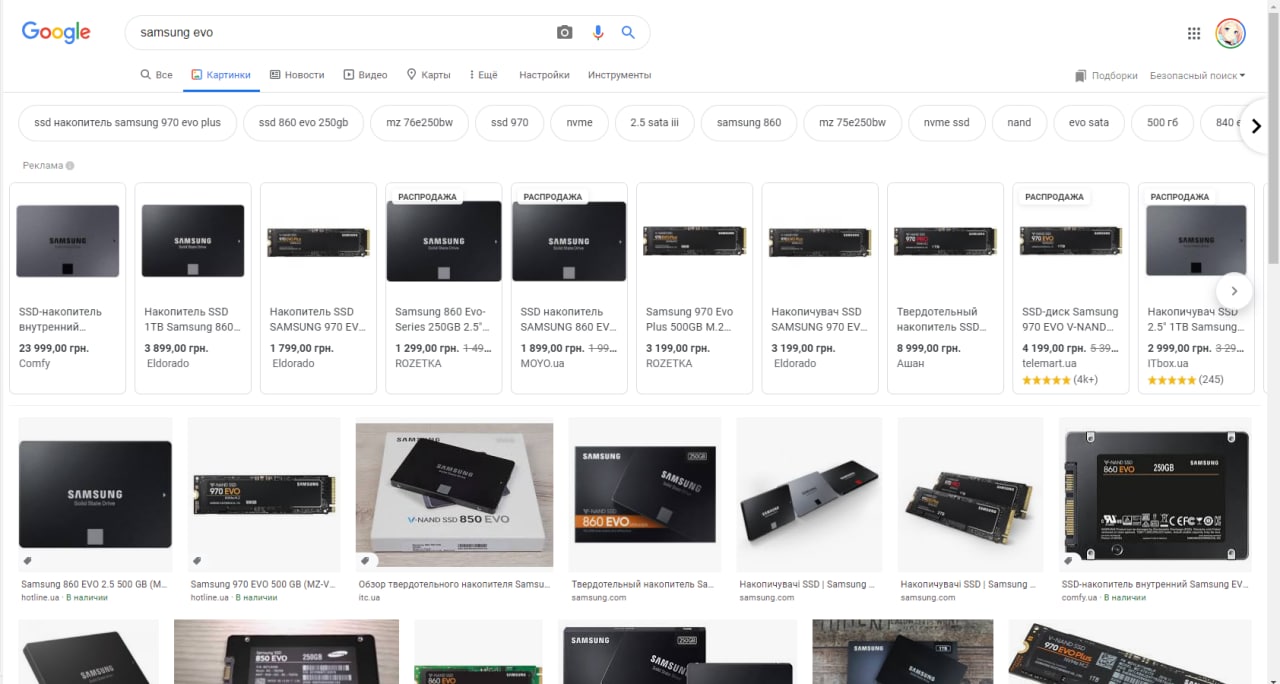Click the SSD-накопитель внутренний Samsung EV caption
Image resolution: width=1280 pixels, height=684 pixels.
(1155, 584)
